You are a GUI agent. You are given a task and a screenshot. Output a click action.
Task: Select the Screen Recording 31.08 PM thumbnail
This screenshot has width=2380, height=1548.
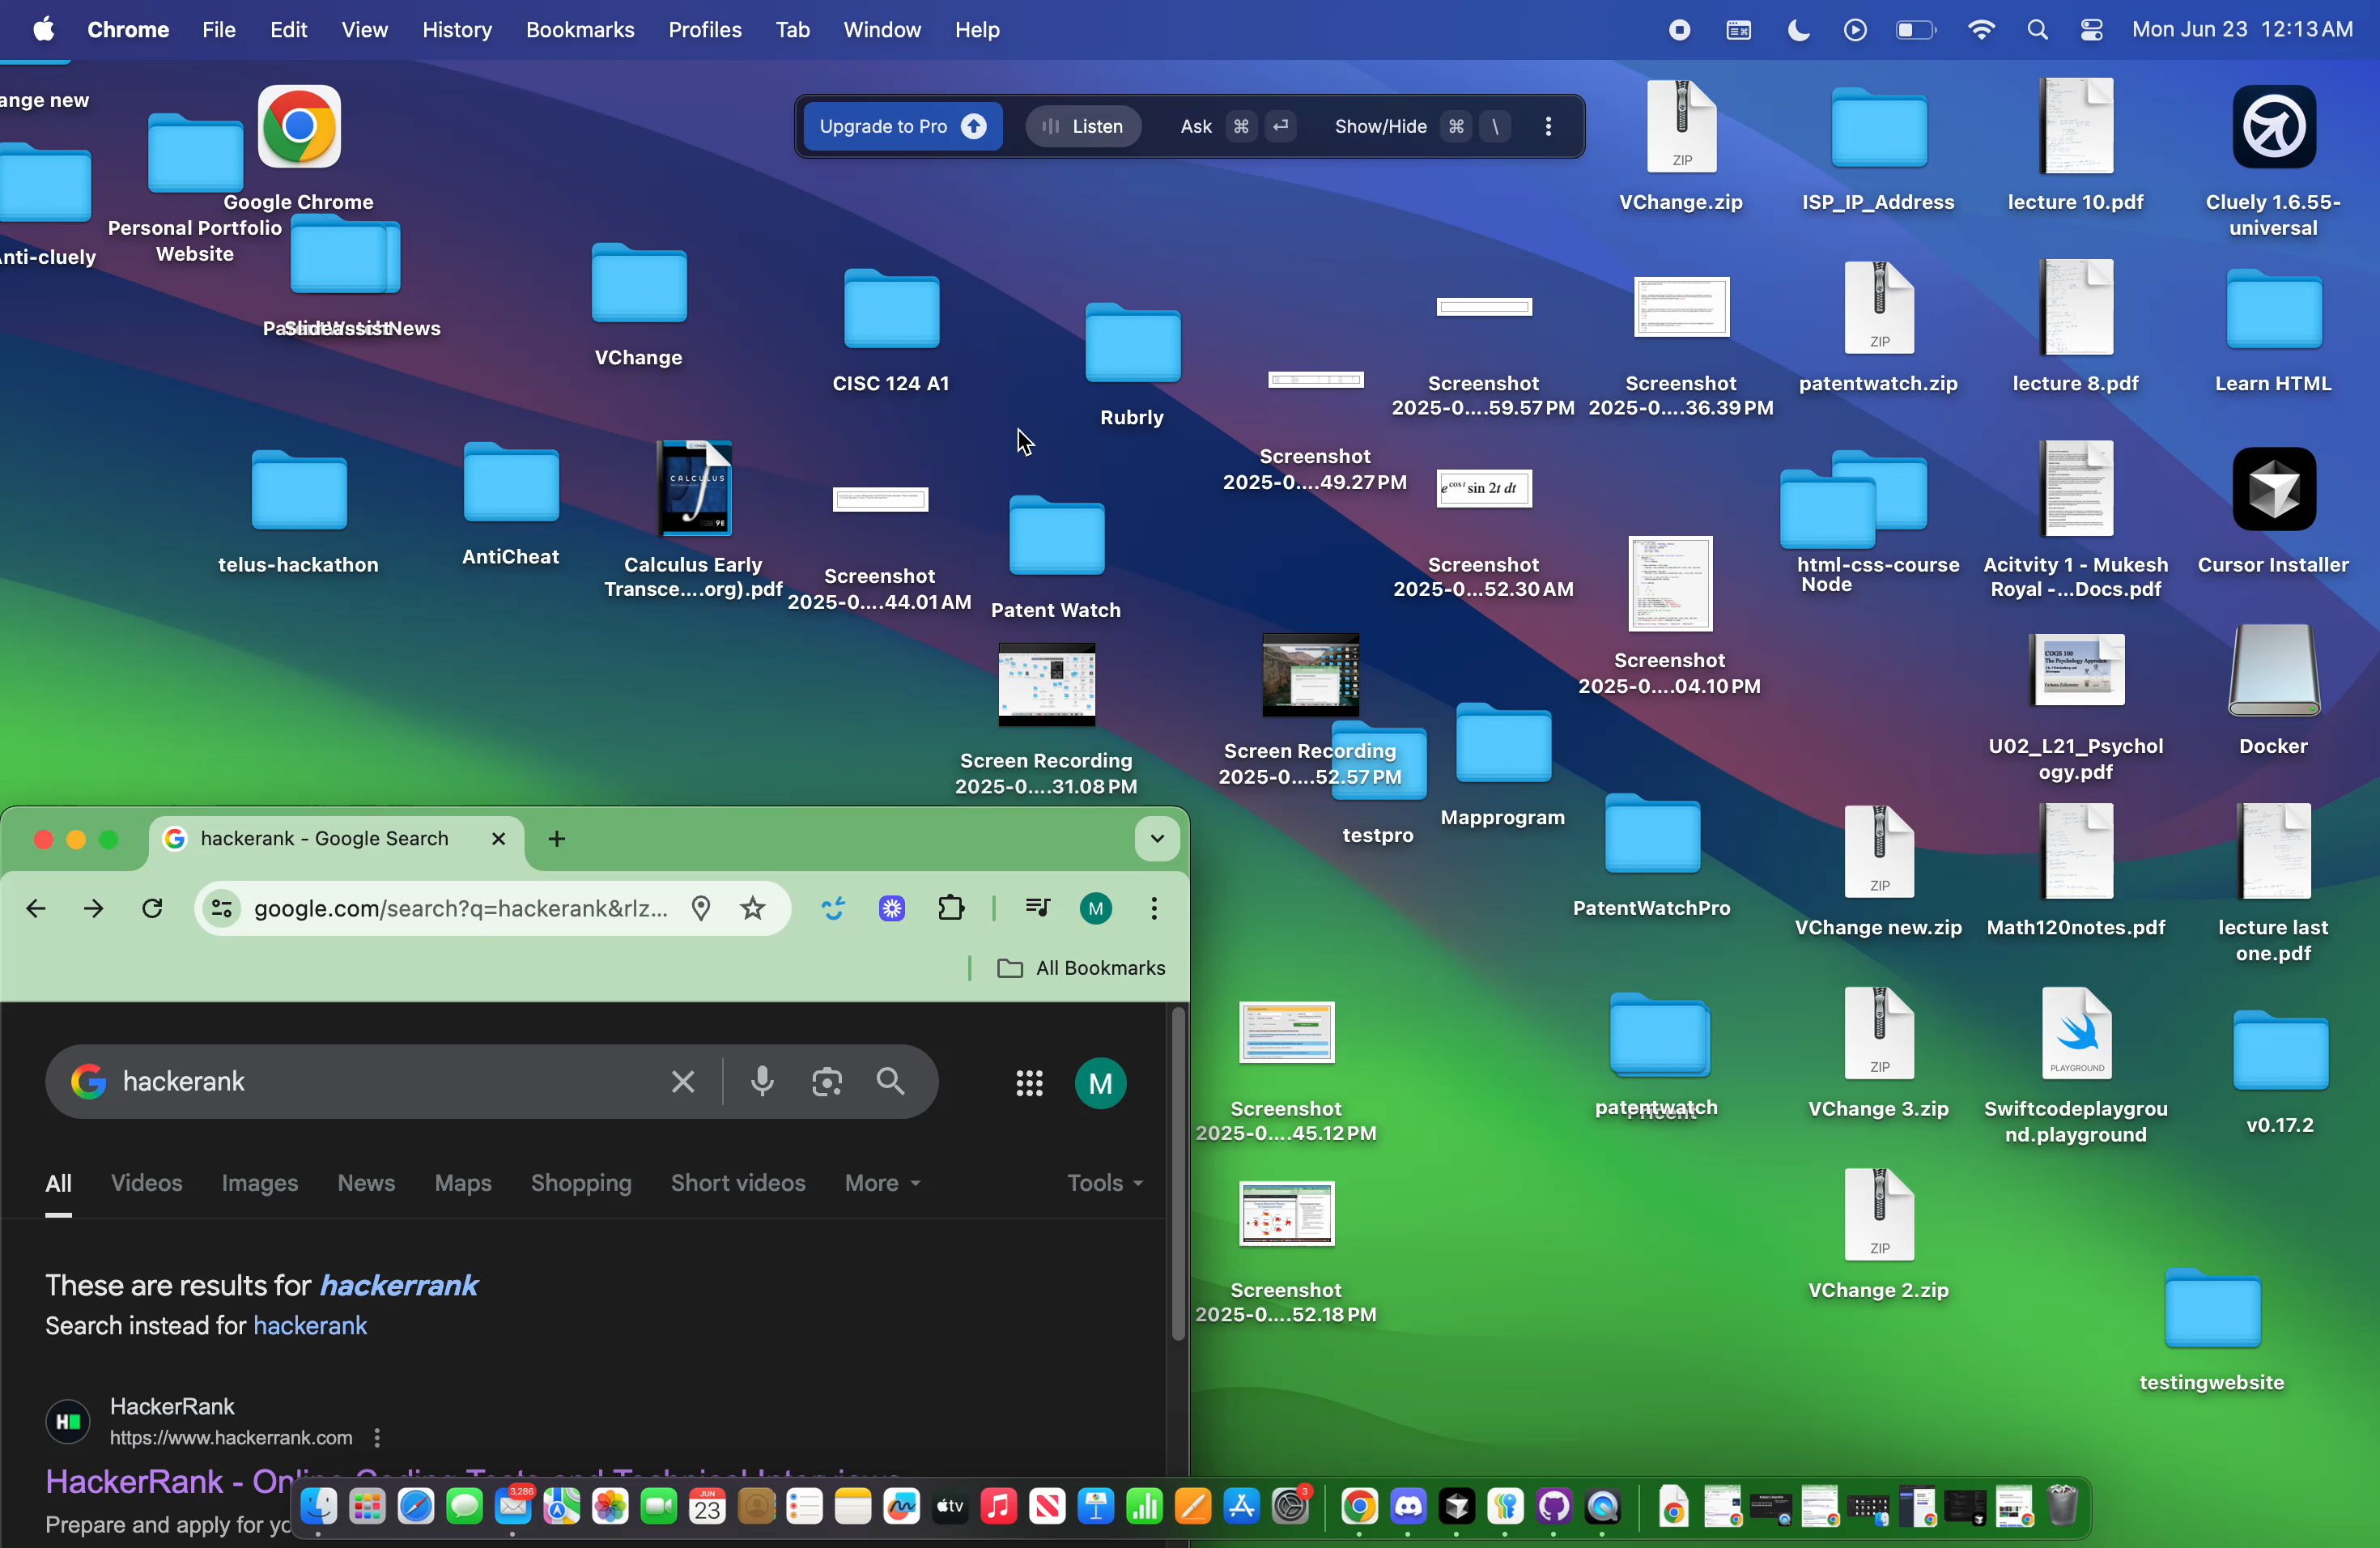[x=1046, y=685]
